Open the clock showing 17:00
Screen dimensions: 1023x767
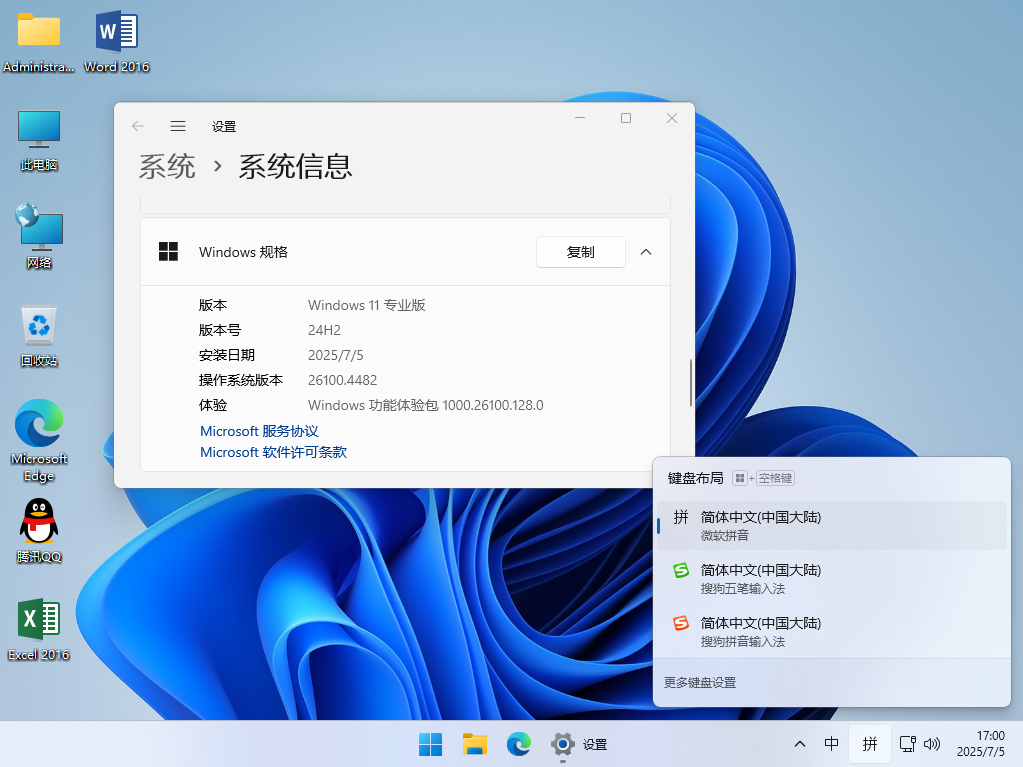coord(981,744)
